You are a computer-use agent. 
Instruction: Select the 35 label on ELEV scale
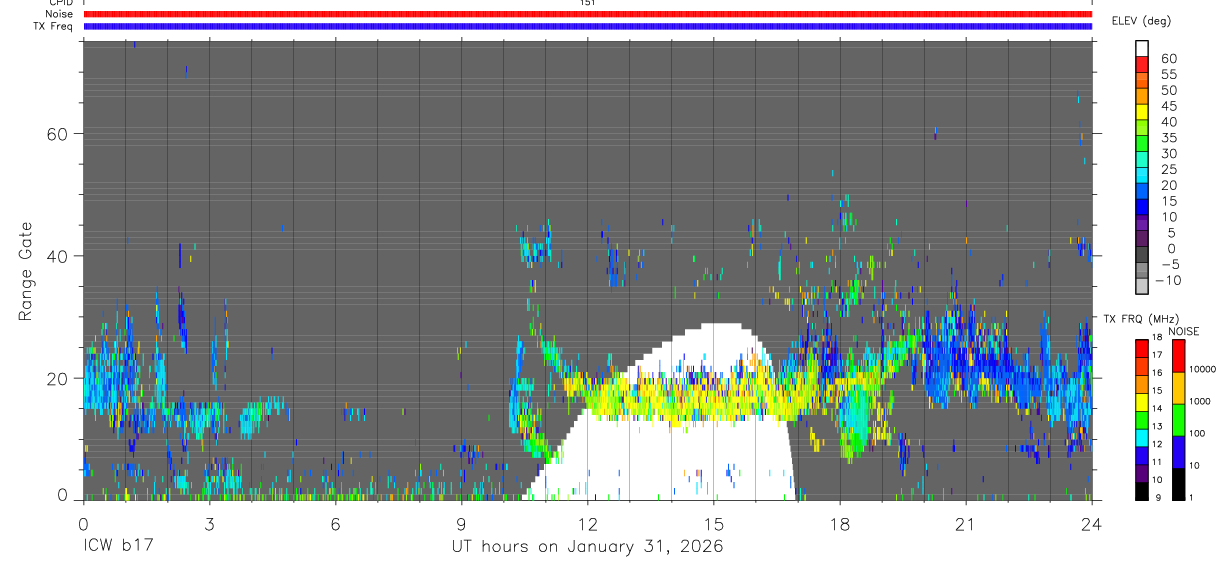click(x=1168, y=138)
